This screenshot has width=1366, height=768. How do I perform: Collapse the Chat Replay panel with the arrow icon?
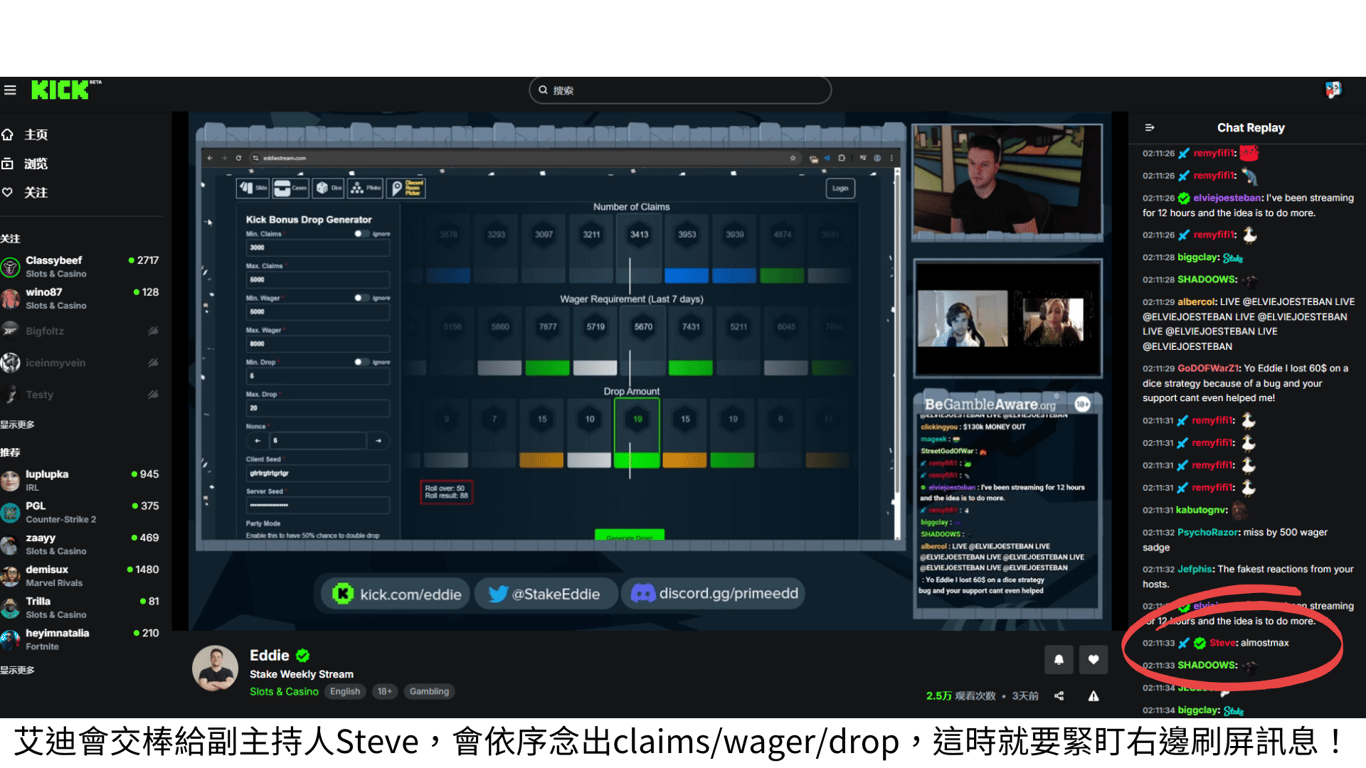[1150, 128]
